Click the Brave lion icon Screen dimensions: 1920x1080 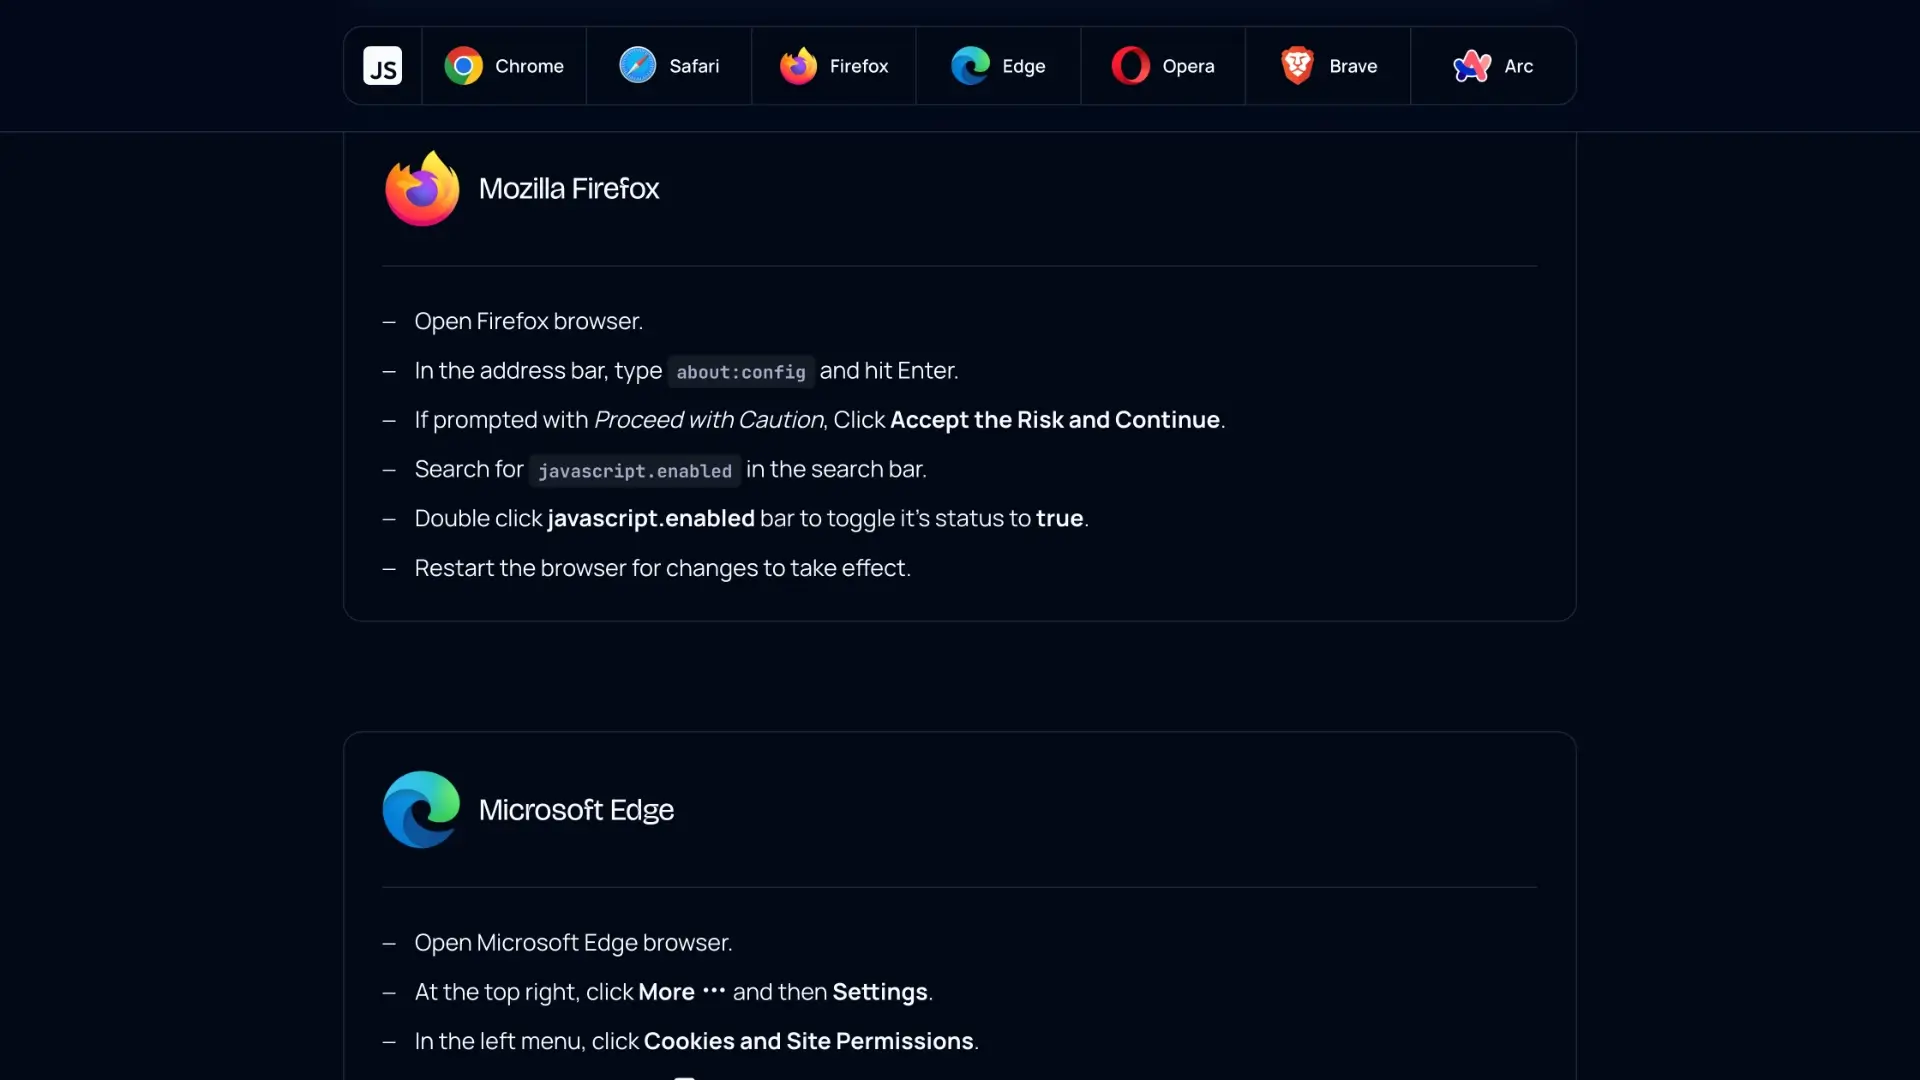[1297, 66]
